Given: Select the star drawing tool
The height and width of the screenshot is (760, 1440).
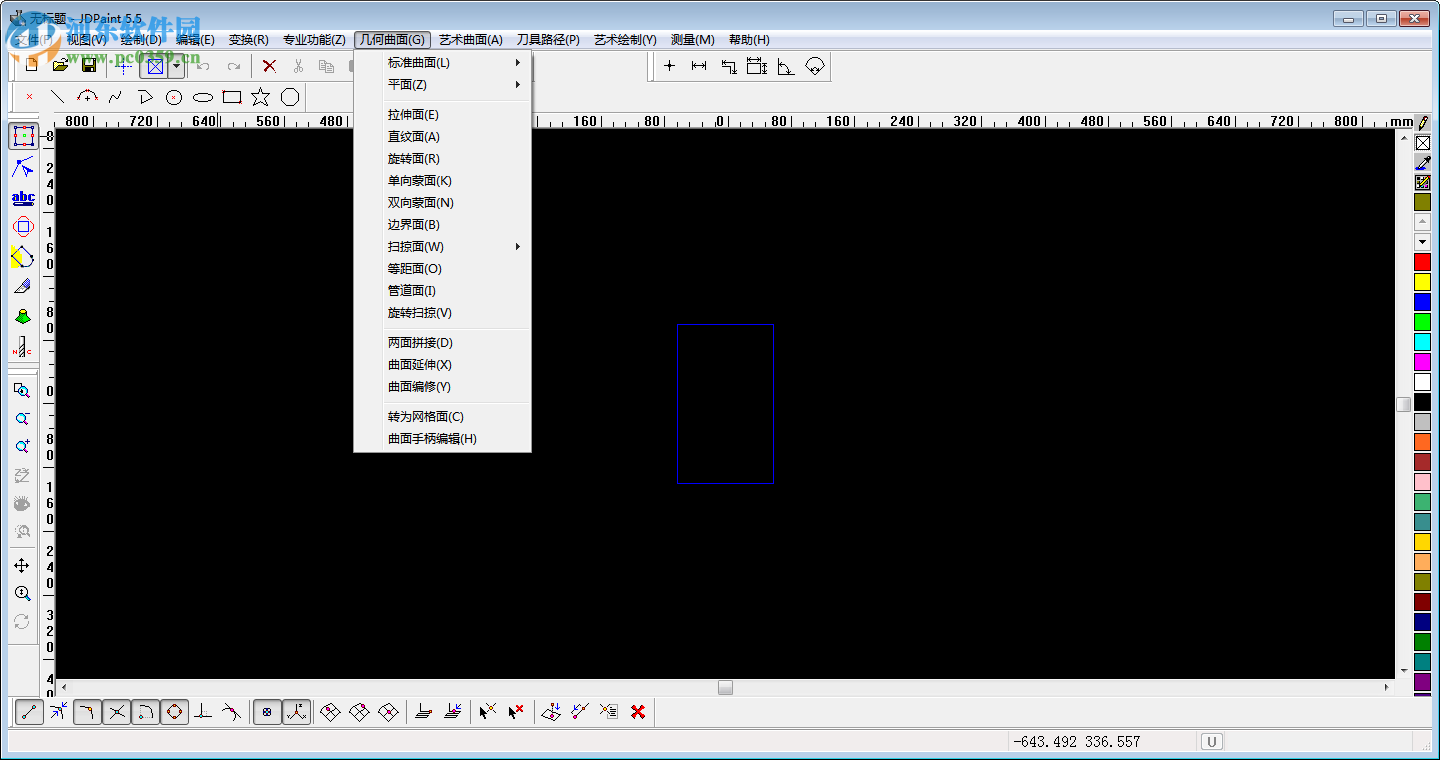Looking at the screenshot, I should pyautogui.click(x=259, y=96).
